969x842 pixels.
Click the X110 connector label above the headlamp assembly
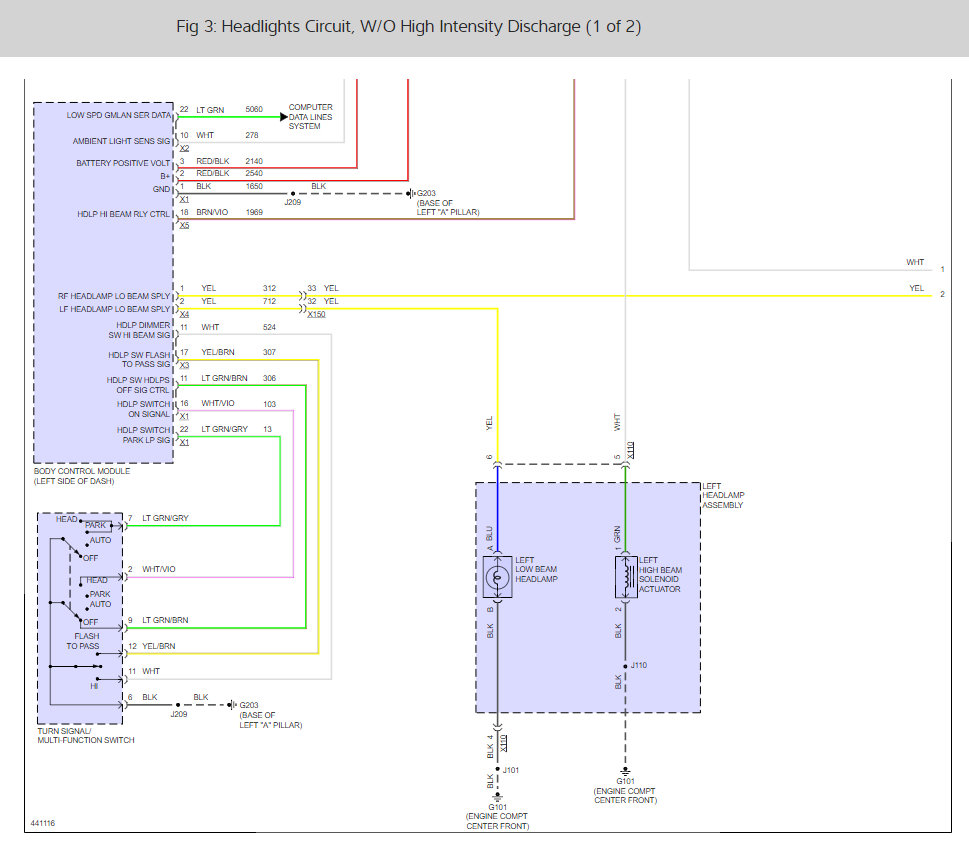tap(630, 450)
